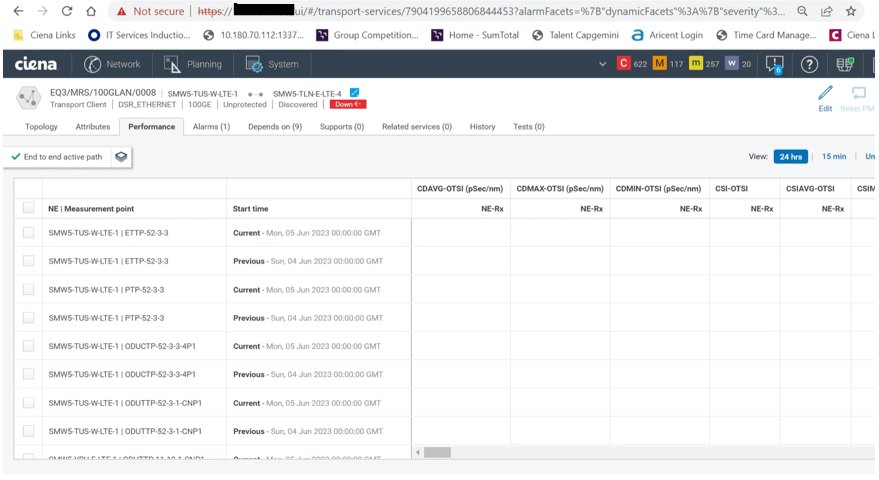Switch to the Alarms (1) tab
Image resolution: width=879 pixels, height=480 pixels.
[211, 127]
